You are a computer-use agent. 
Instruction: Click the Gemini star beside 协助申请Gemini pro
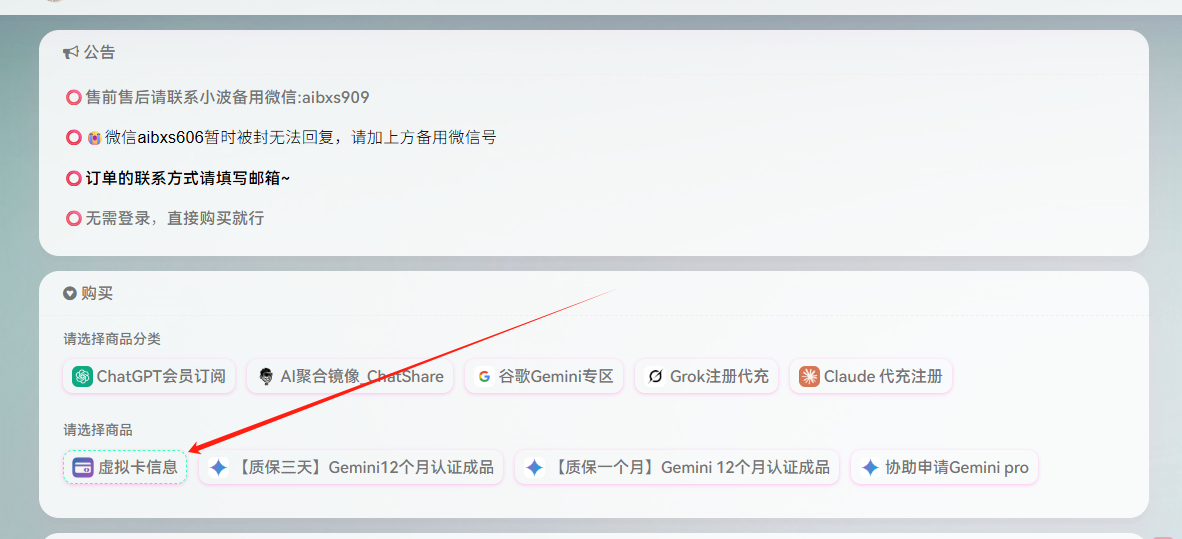click(871, 467)
